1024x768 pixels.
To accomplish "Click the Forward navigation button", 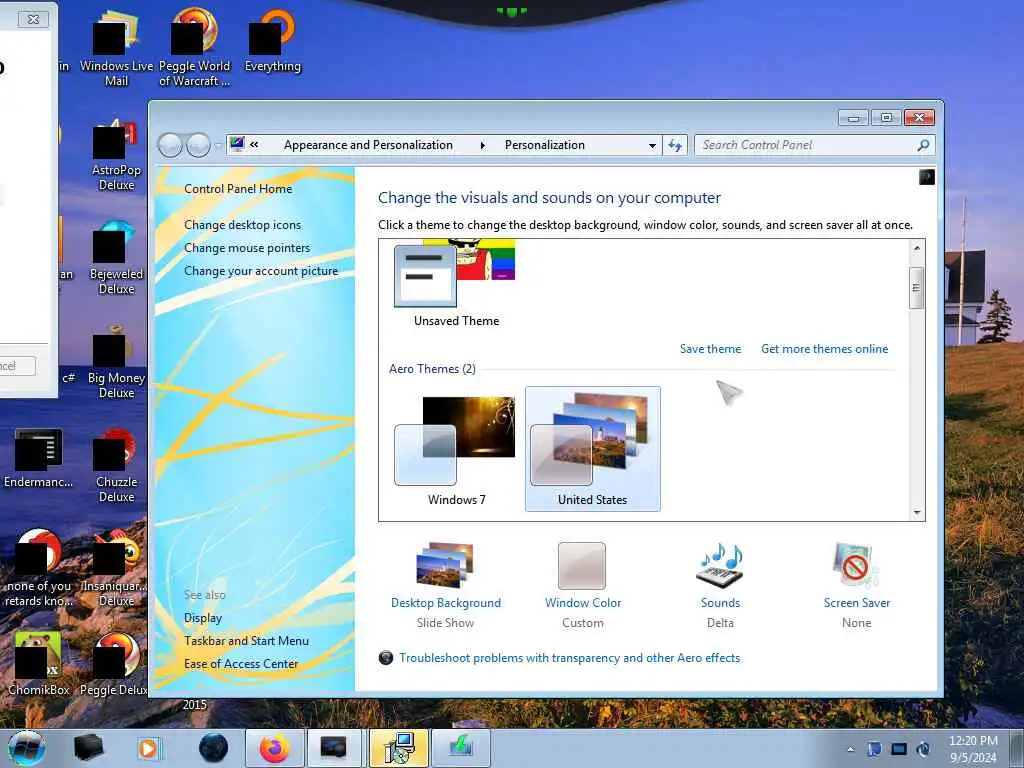I will click(x=199, y=145).
